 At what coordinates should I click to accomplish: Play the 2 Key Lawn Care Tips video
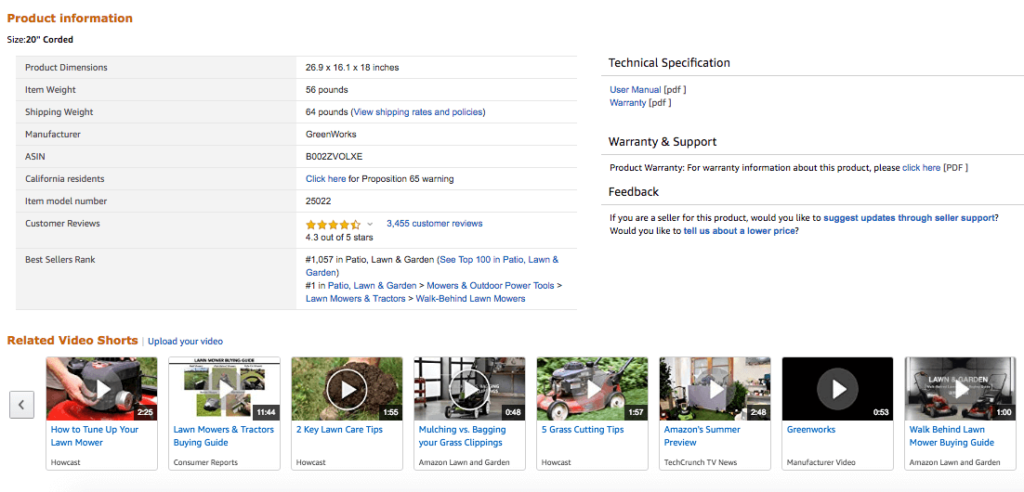coord(347,388)
